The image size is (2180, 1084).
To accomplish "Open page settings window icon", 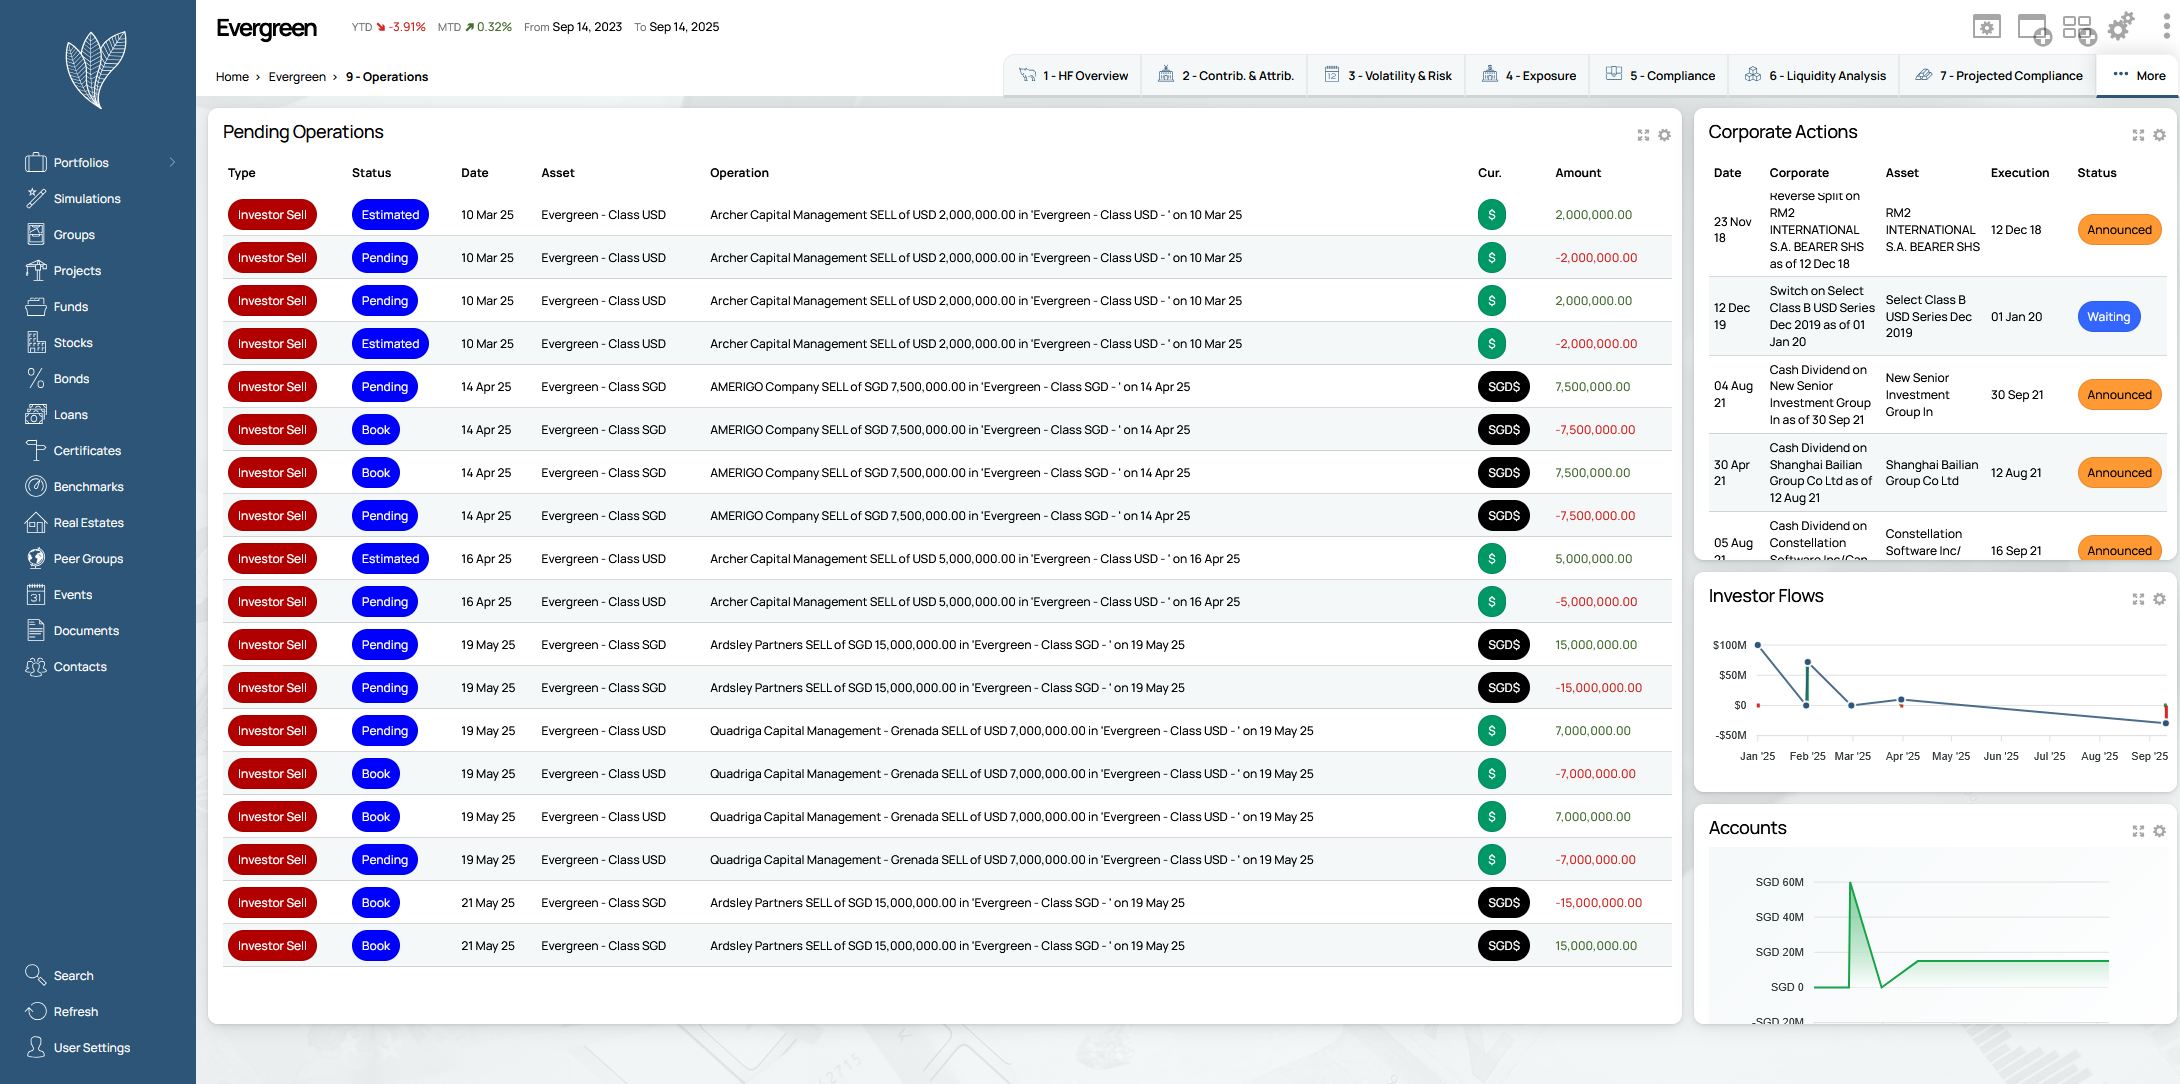I will (x=1986, y=27).
